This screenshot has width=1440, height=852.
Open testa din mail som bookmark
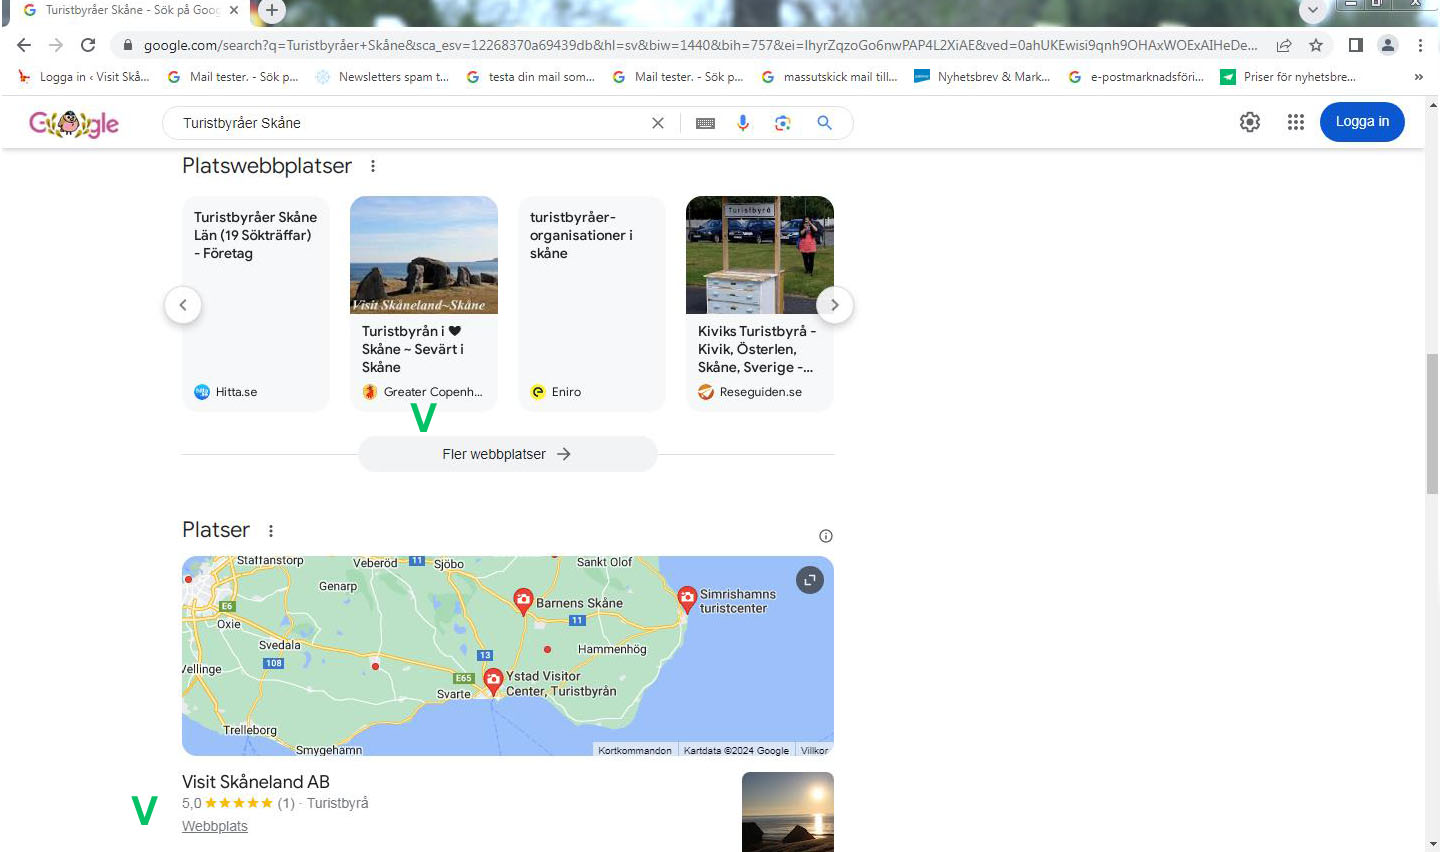coord(530,77)
